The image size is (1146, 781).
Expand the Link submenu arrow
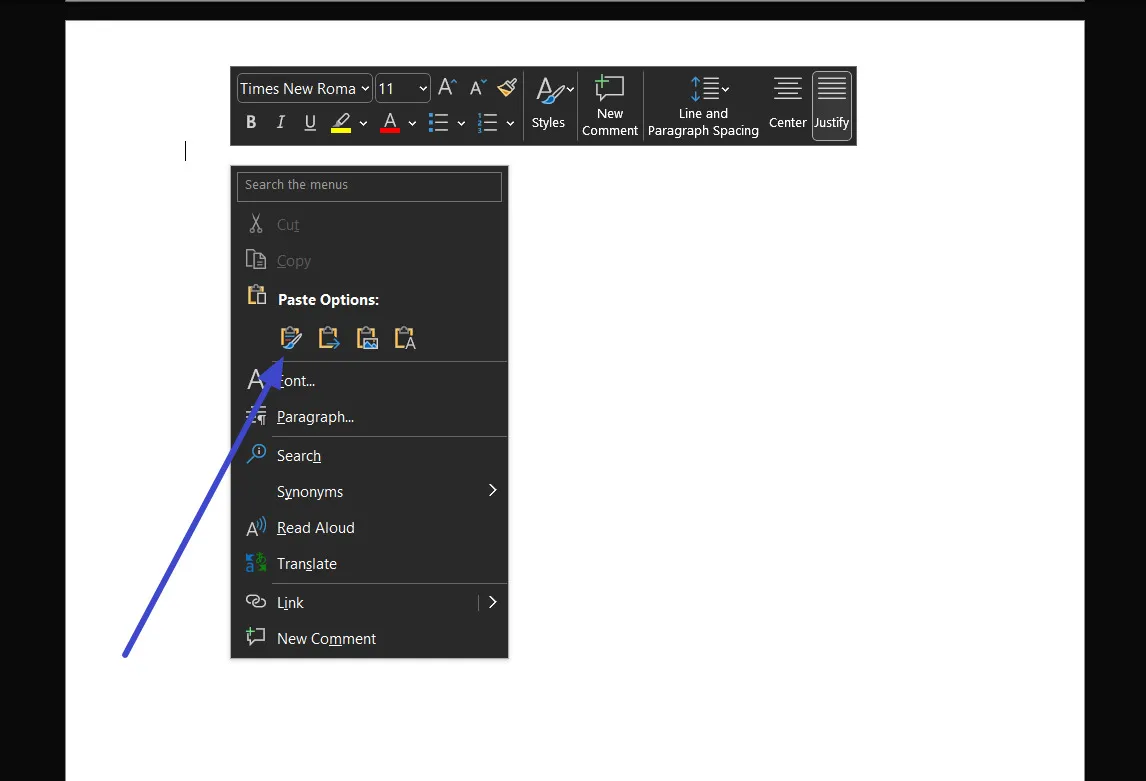tap(493, 602)
